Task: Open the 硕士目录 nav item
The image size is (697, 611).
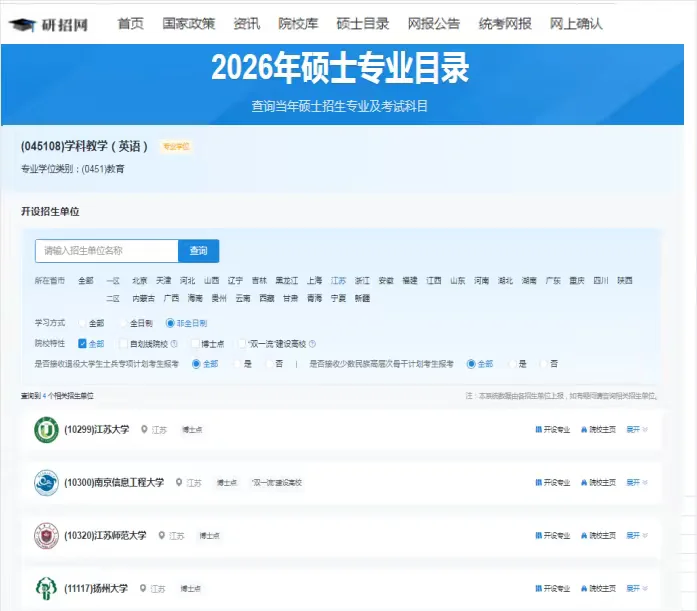Action: point(363,24)
